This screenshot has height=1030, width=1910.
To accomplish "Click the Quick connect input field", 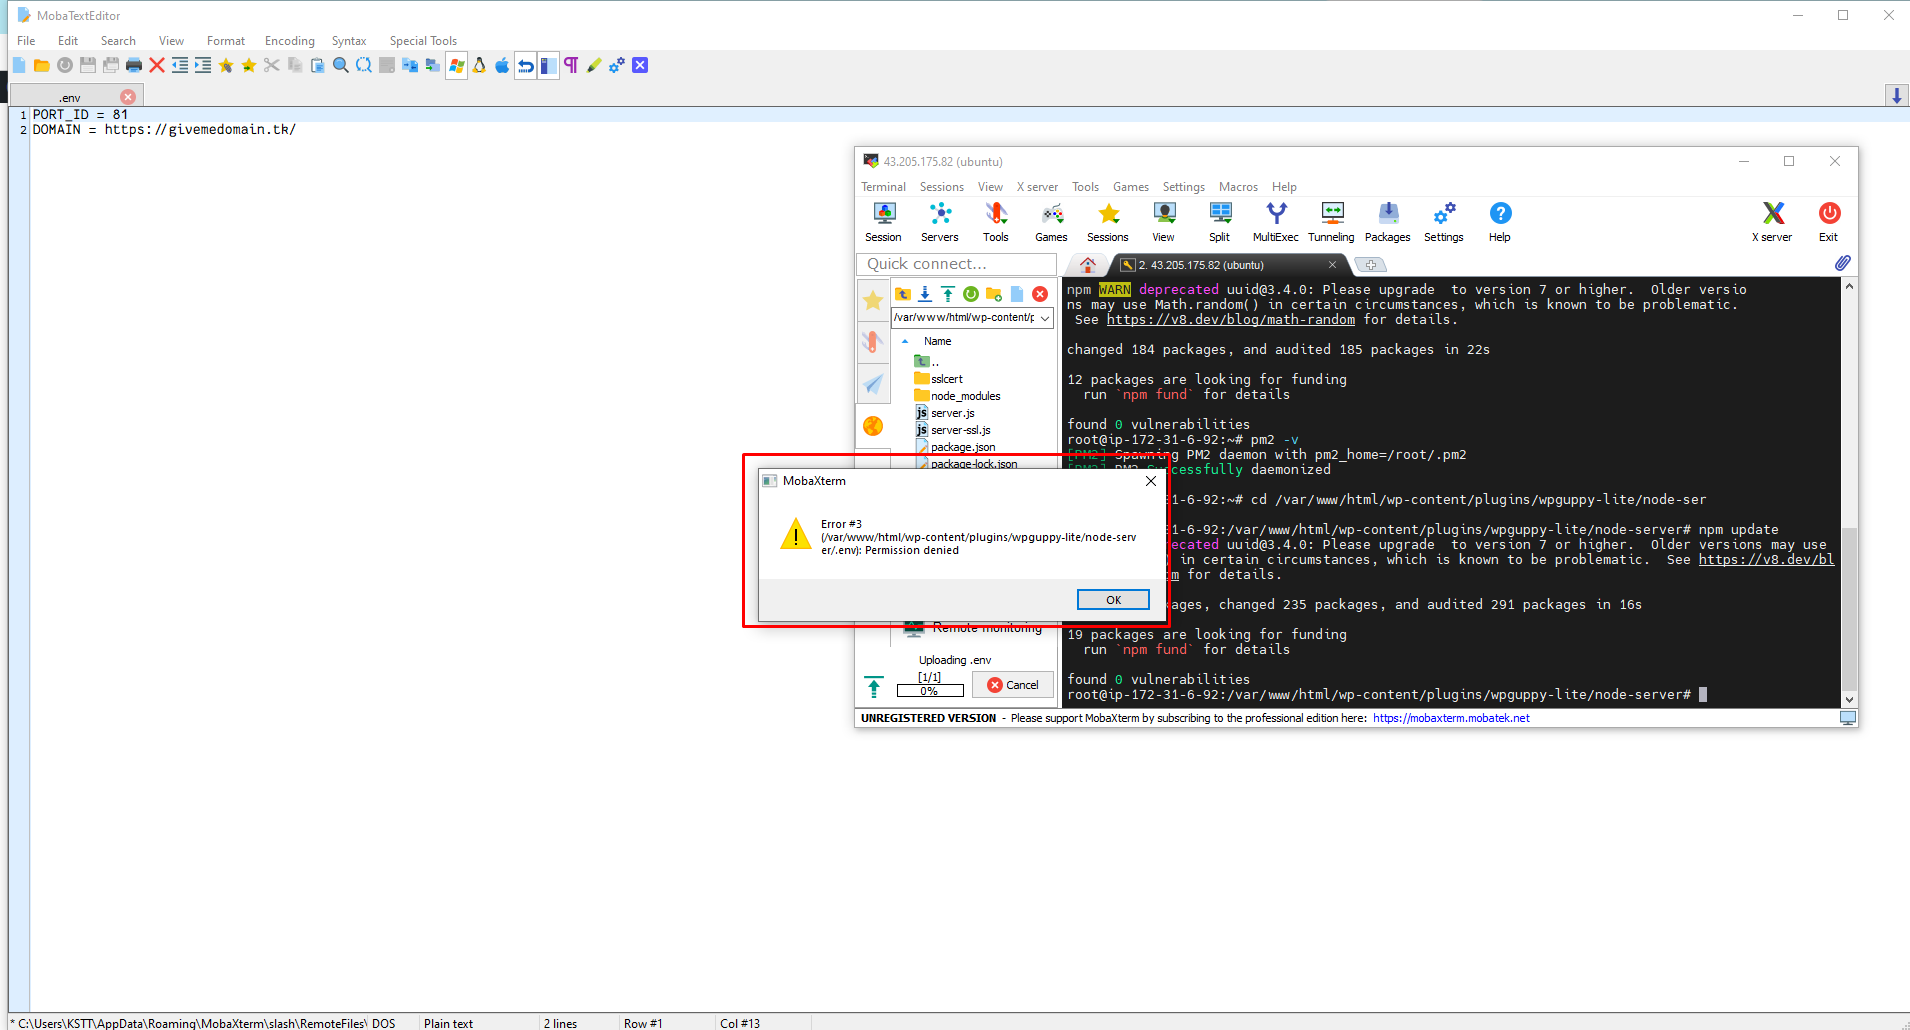I will (956, 264).
